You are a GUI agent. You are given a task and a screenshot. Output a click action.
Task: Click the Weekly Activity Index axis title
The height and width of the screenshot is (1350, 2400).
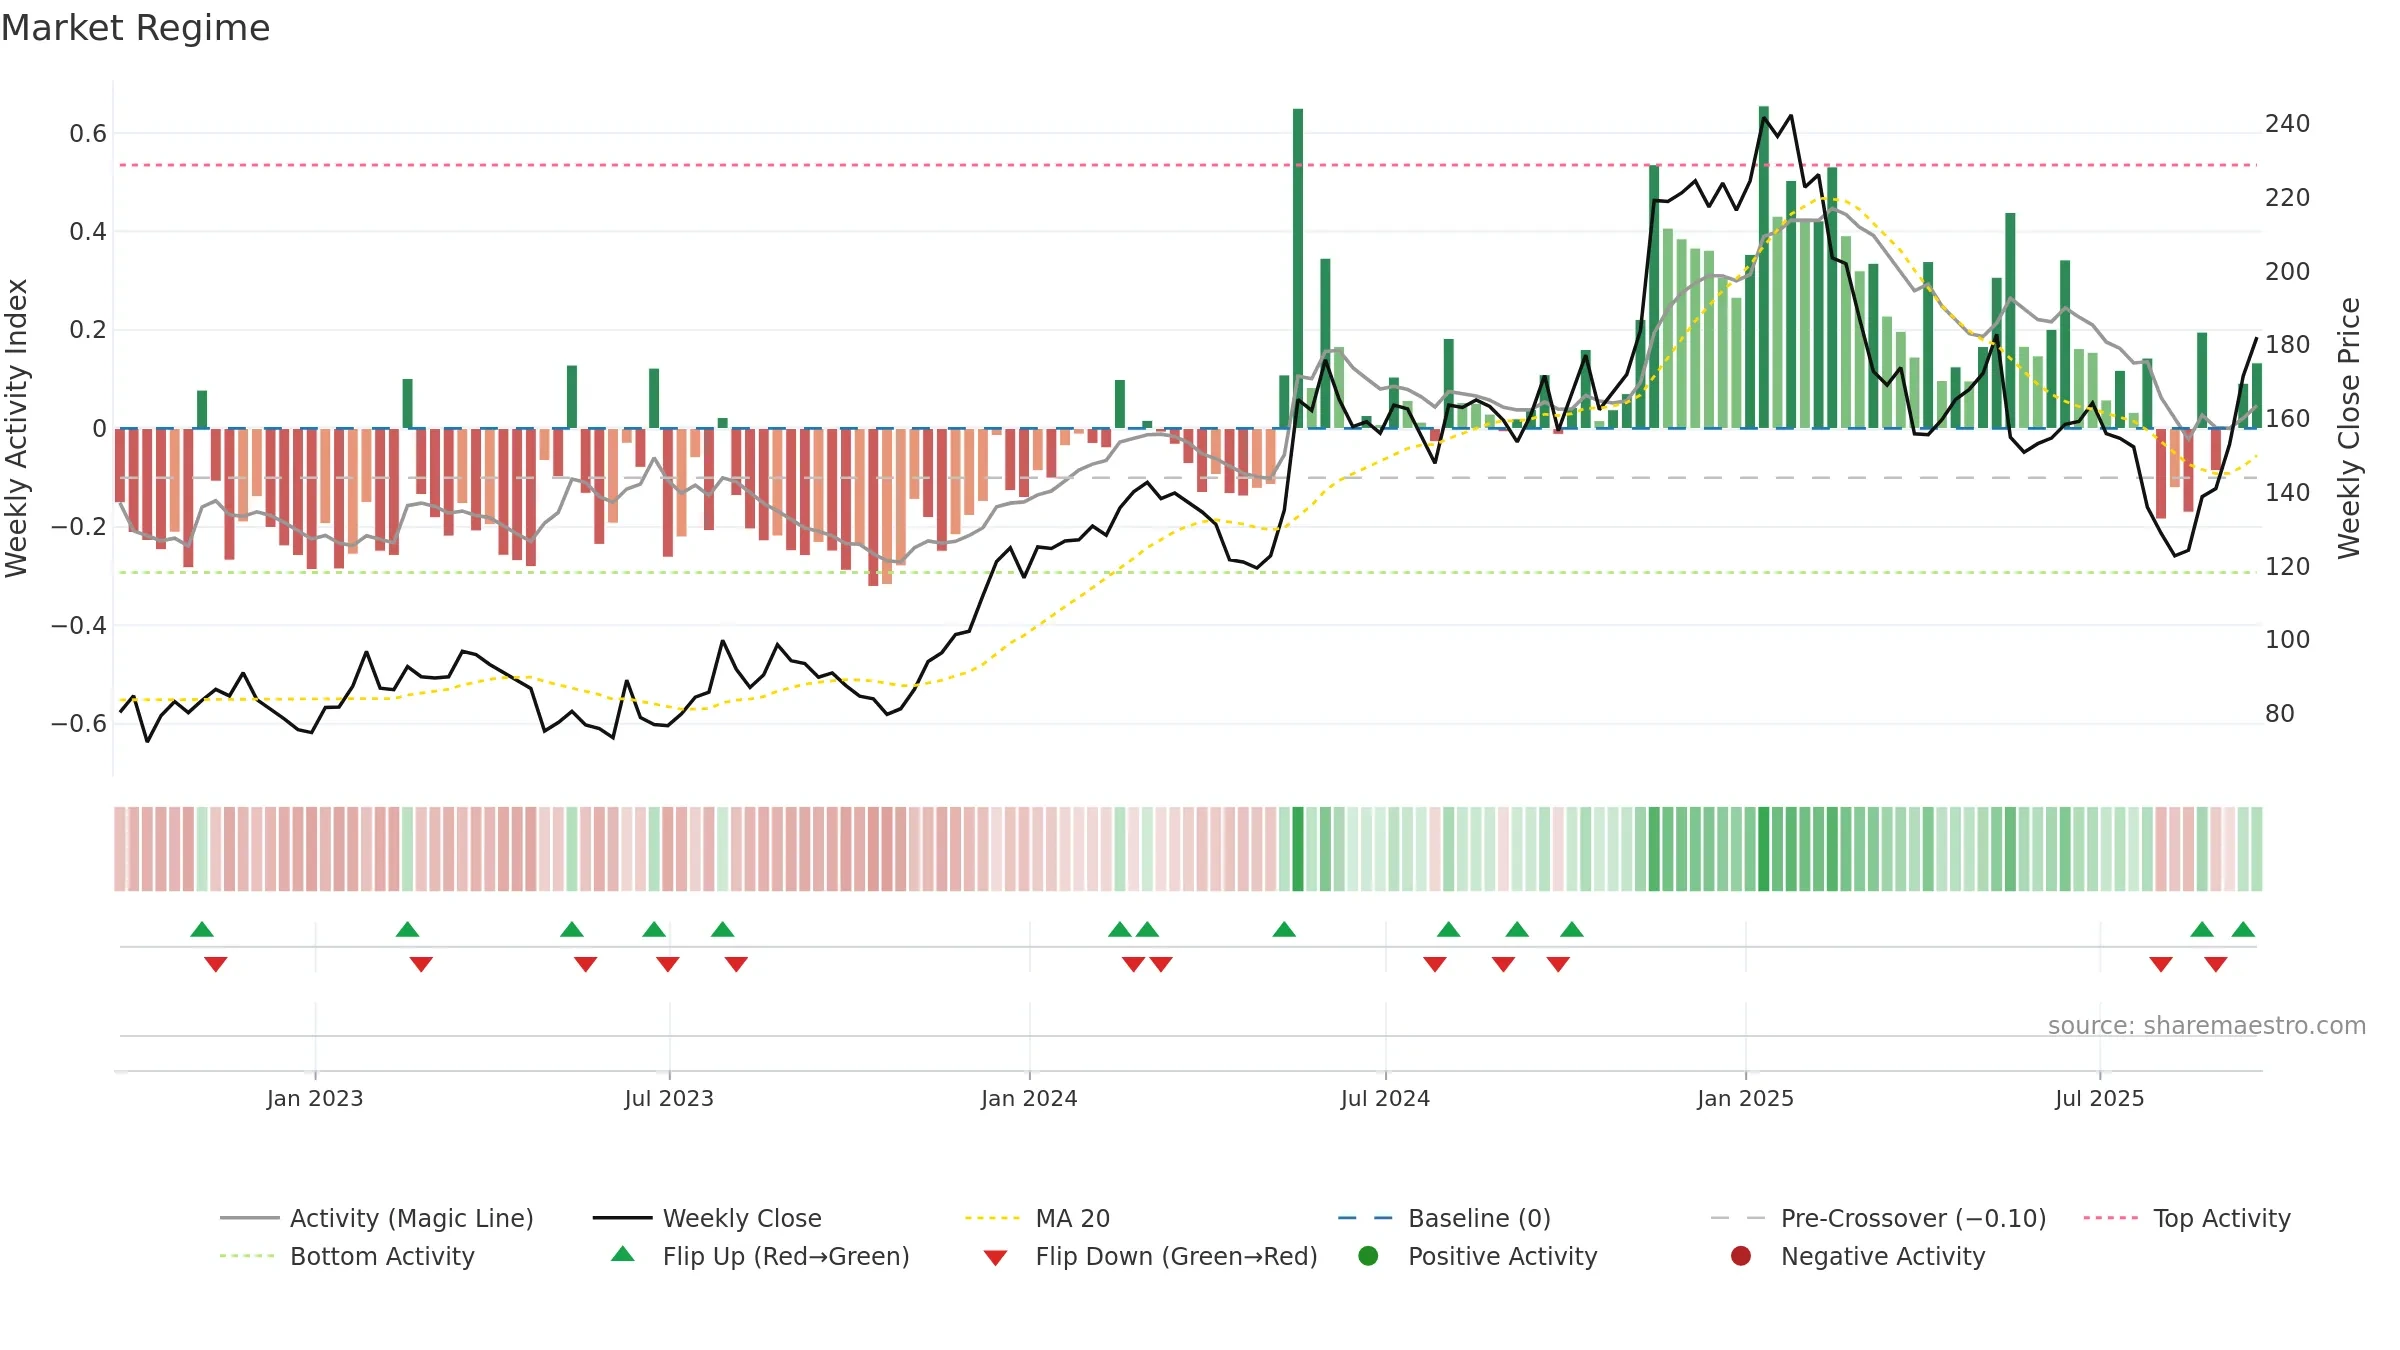(x=17, y=428)
